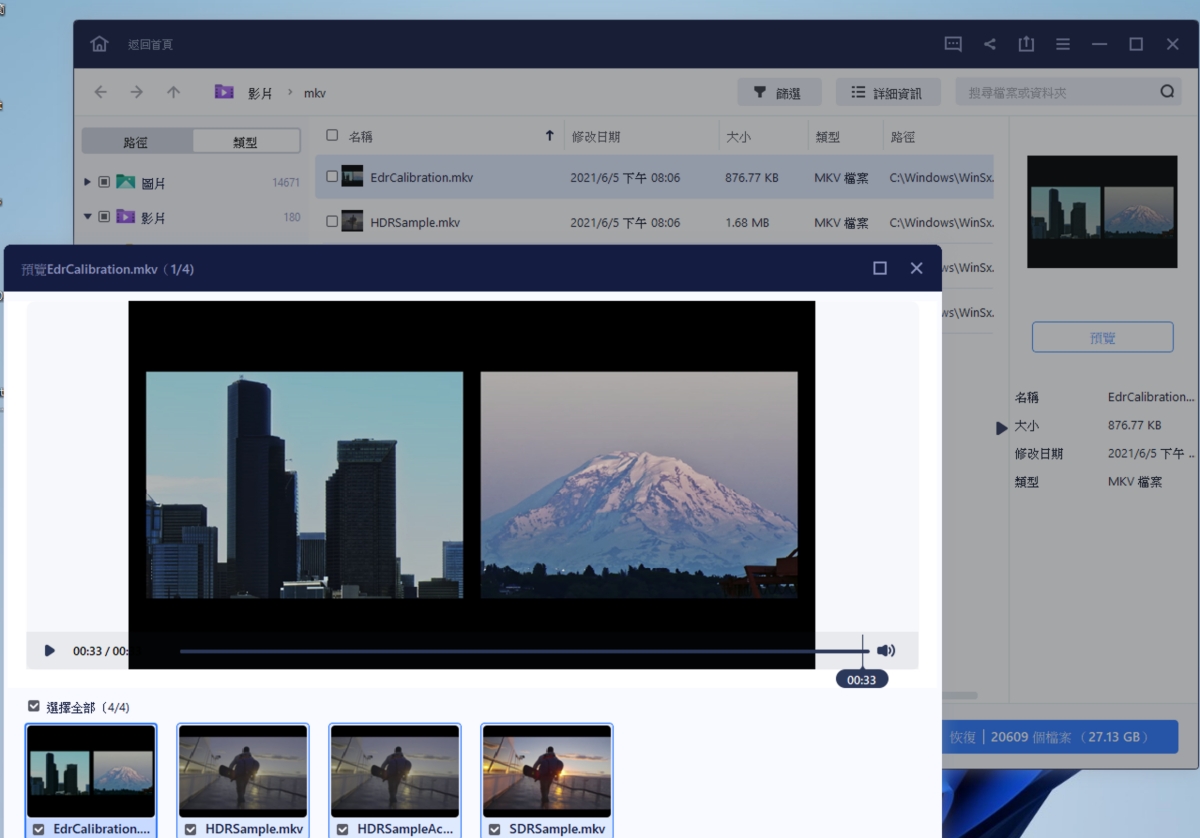This screenshot has width=1200, height=838.
Task: Click the home icon to return home
Action: click(99, 45)
